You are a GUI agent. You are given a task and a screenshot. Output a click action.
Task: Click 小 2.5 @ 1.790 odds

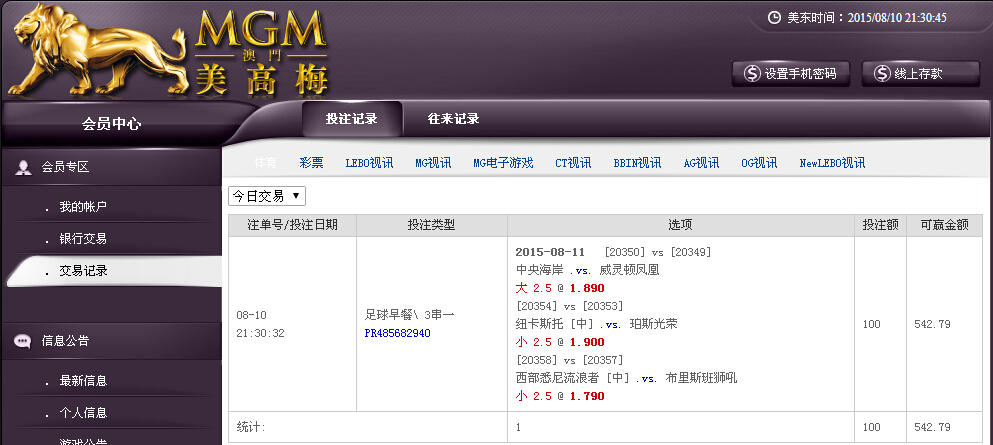click(x=560, y=396)
